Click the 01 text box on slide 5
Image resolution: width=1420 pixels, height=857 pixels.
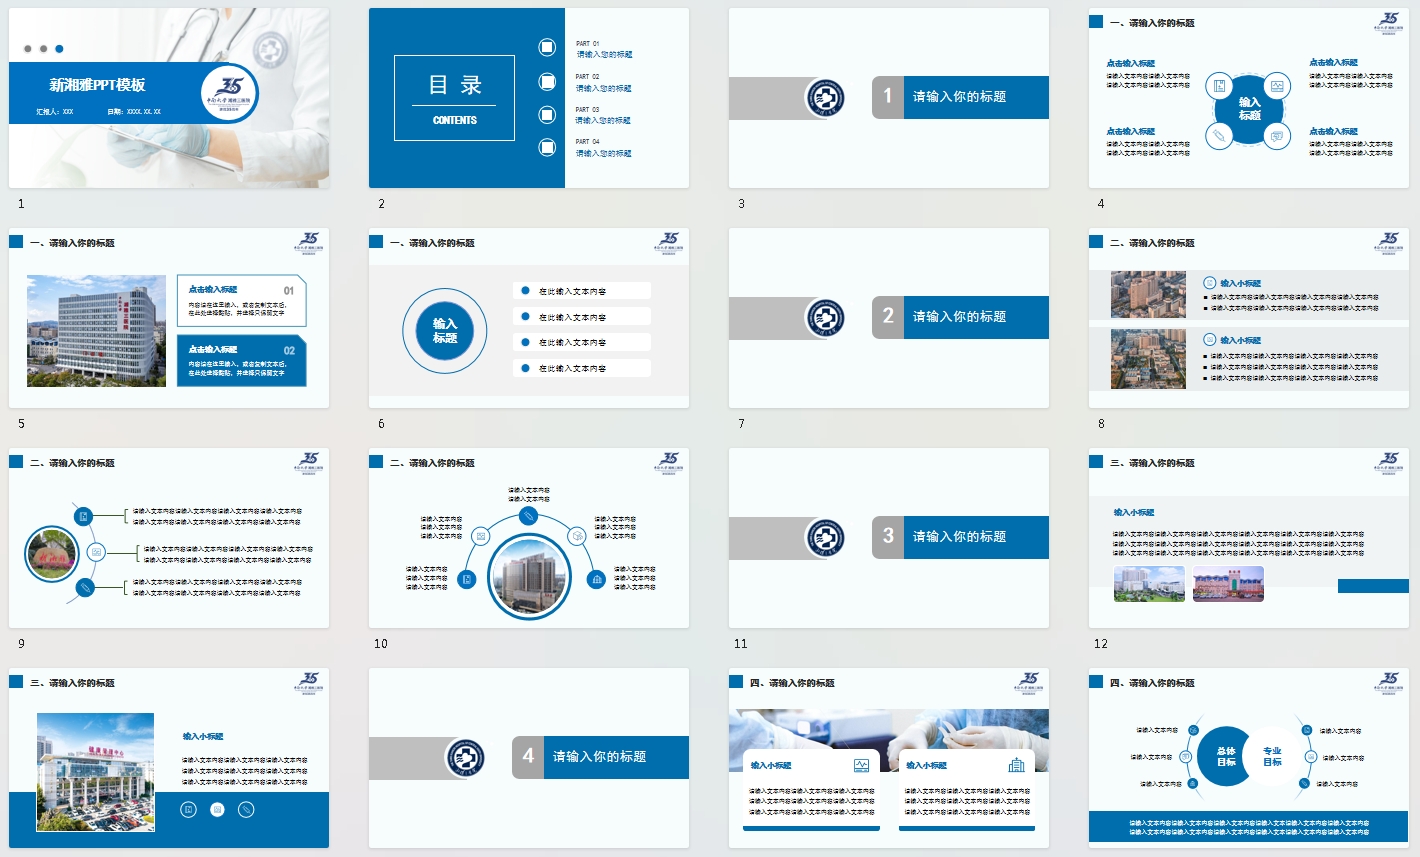241,301
